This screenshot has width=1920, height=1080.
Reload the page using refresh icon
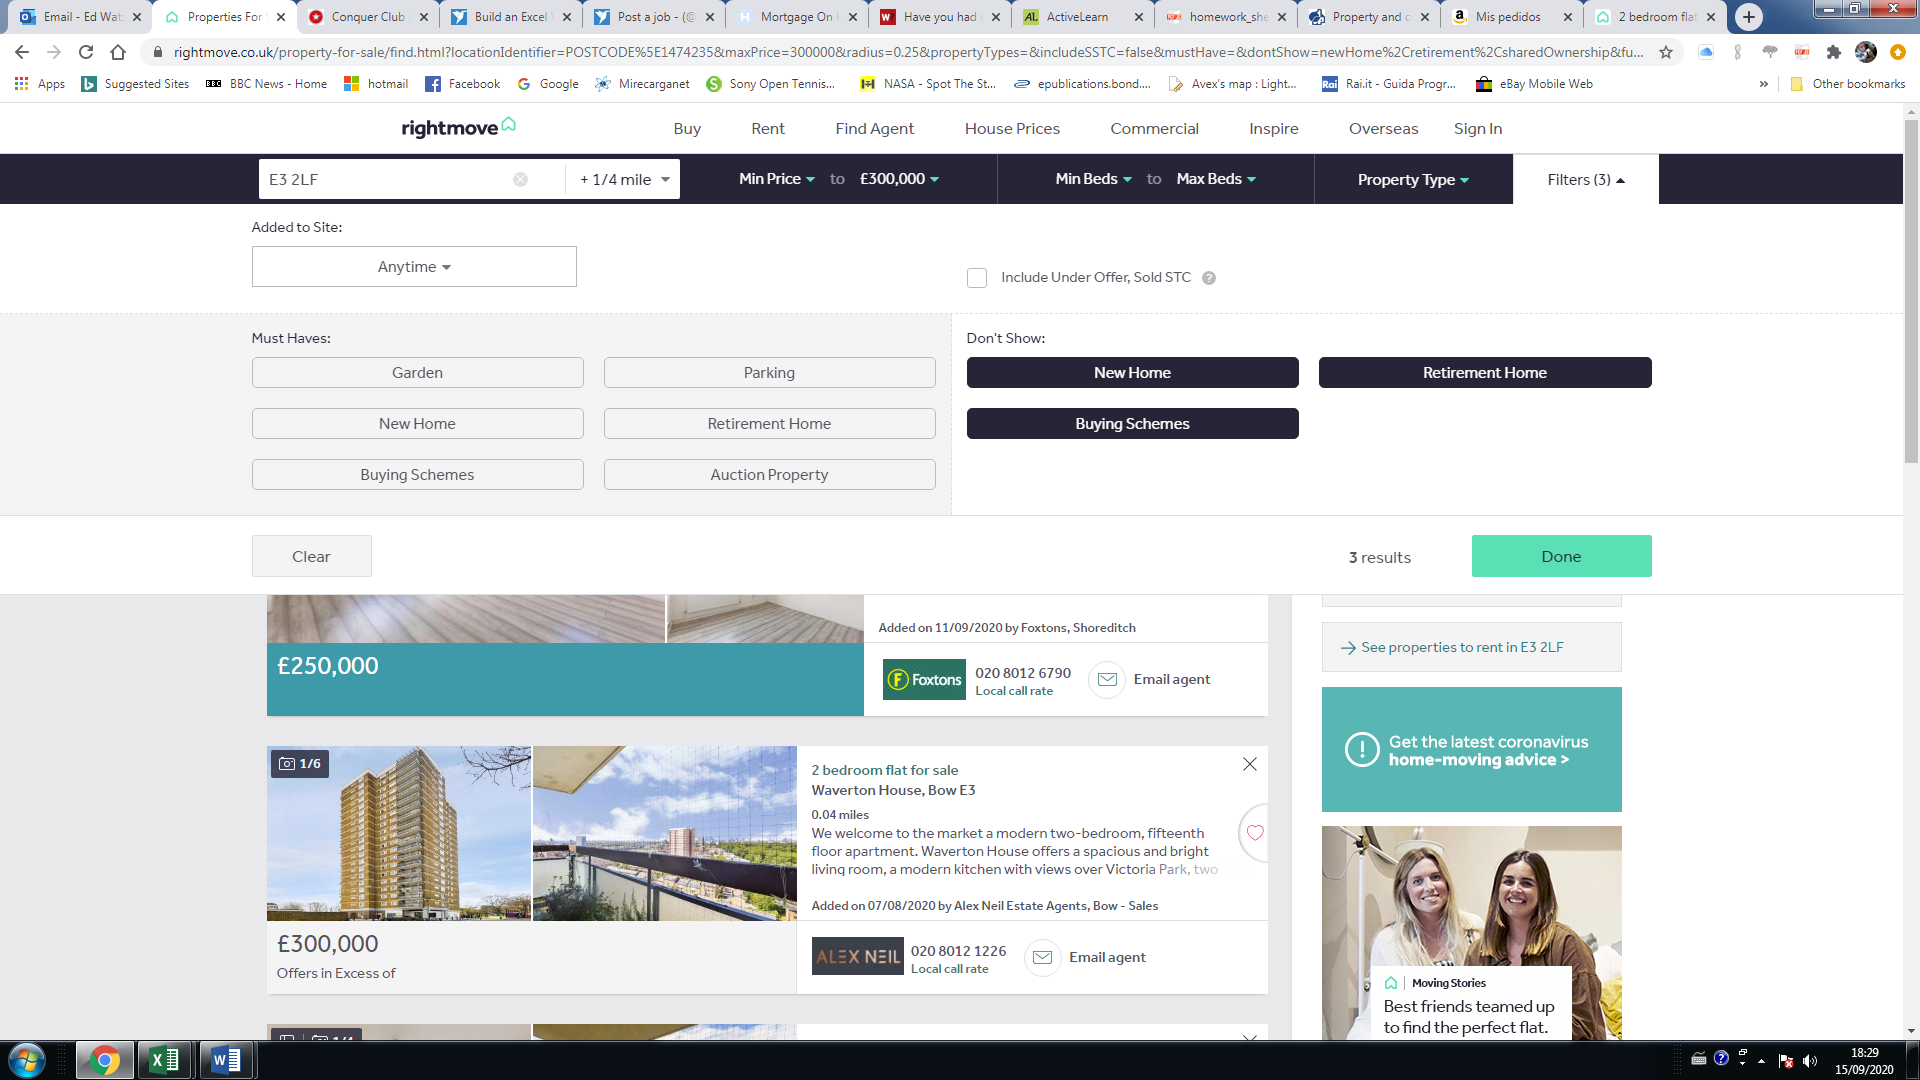pyautogui.click(x=86, y=52)
